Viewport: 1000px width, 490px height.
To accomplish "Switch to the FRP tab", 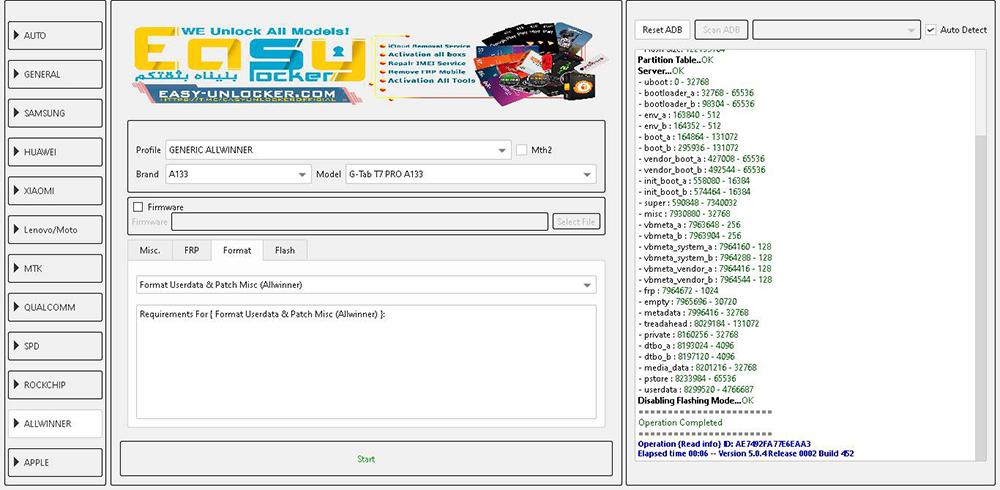I will pos(192,251).
